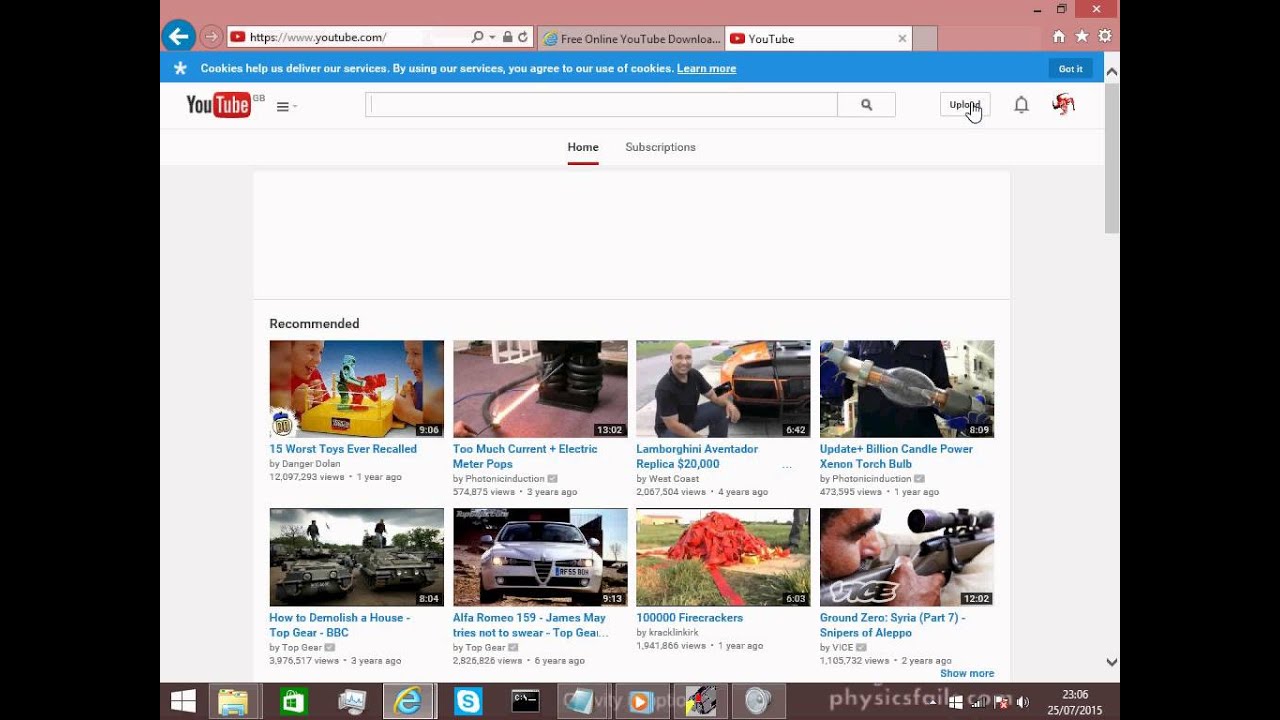Open the Billion Candle Power Xenon Torch thumbnail

click(x=907, y=389)
